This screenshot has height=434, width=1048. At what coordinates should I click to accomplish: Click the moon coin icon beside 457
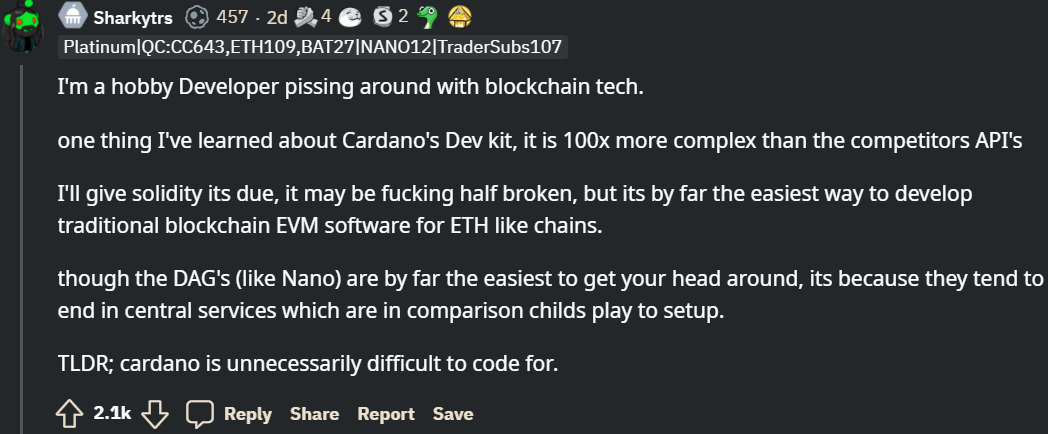pos(198,17)
